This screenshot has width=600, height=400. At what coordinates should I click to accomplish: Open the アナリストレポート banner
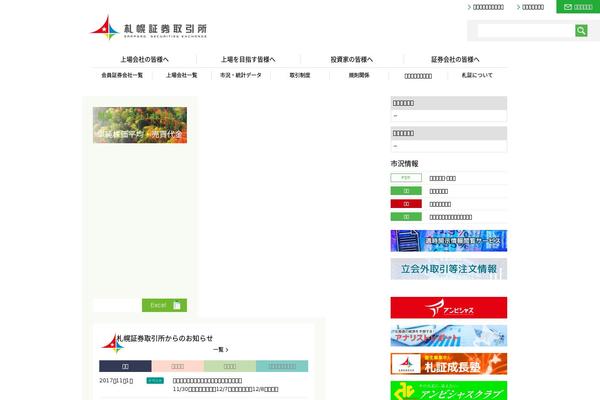click(449, 336)
